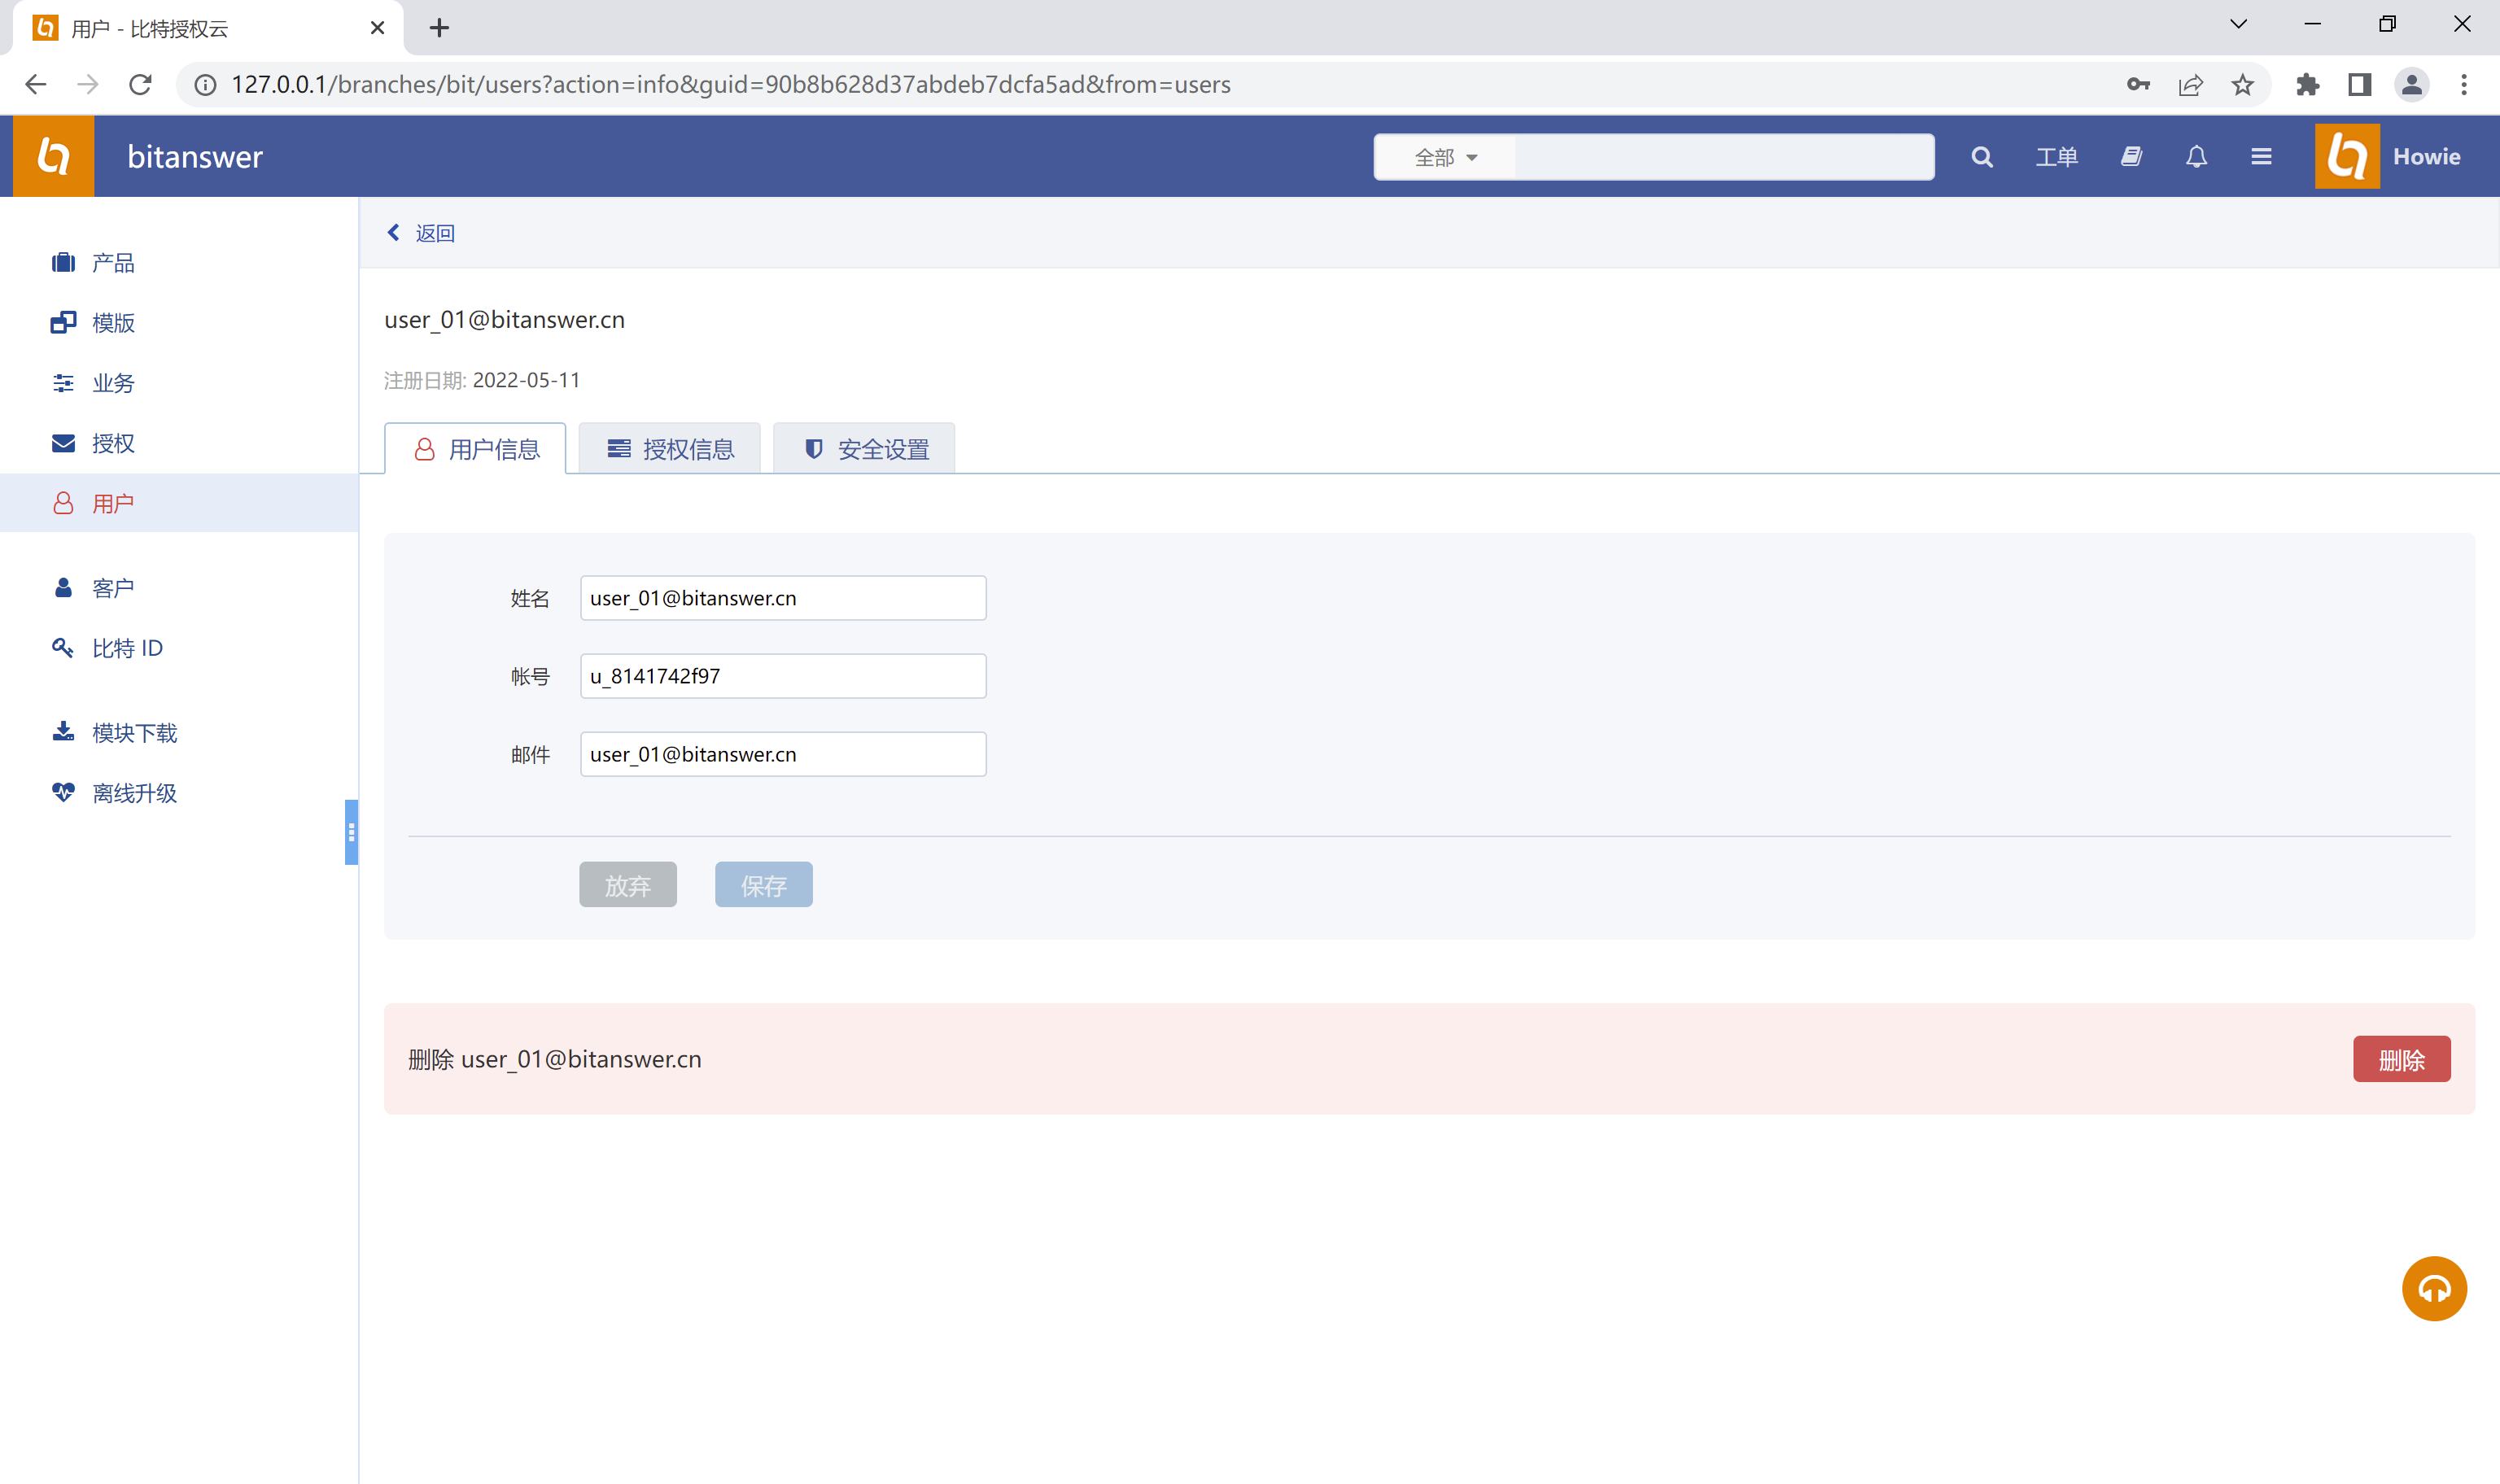
Task: Open 模块下载 in sidebar
Action: [133, 733]
